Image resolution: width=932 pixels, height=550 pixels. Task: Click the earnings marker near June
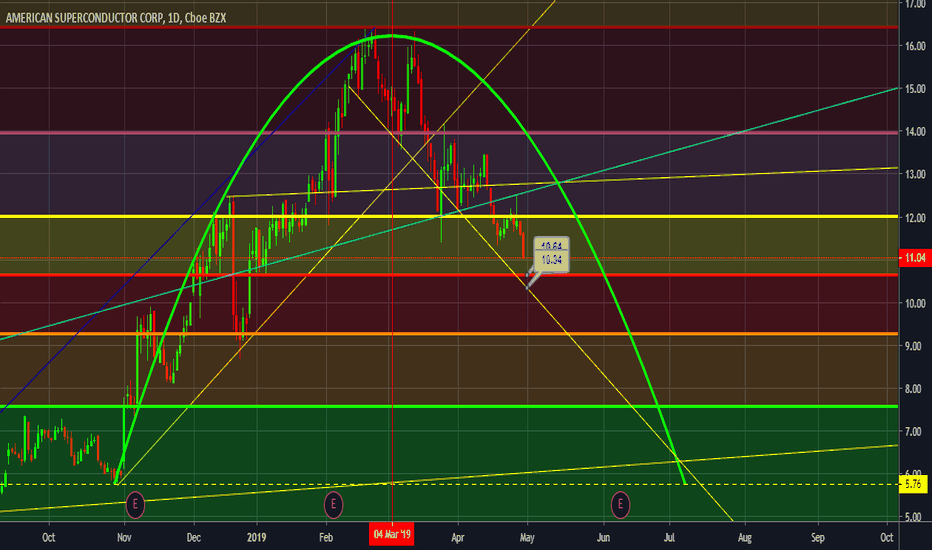point(620,505)
